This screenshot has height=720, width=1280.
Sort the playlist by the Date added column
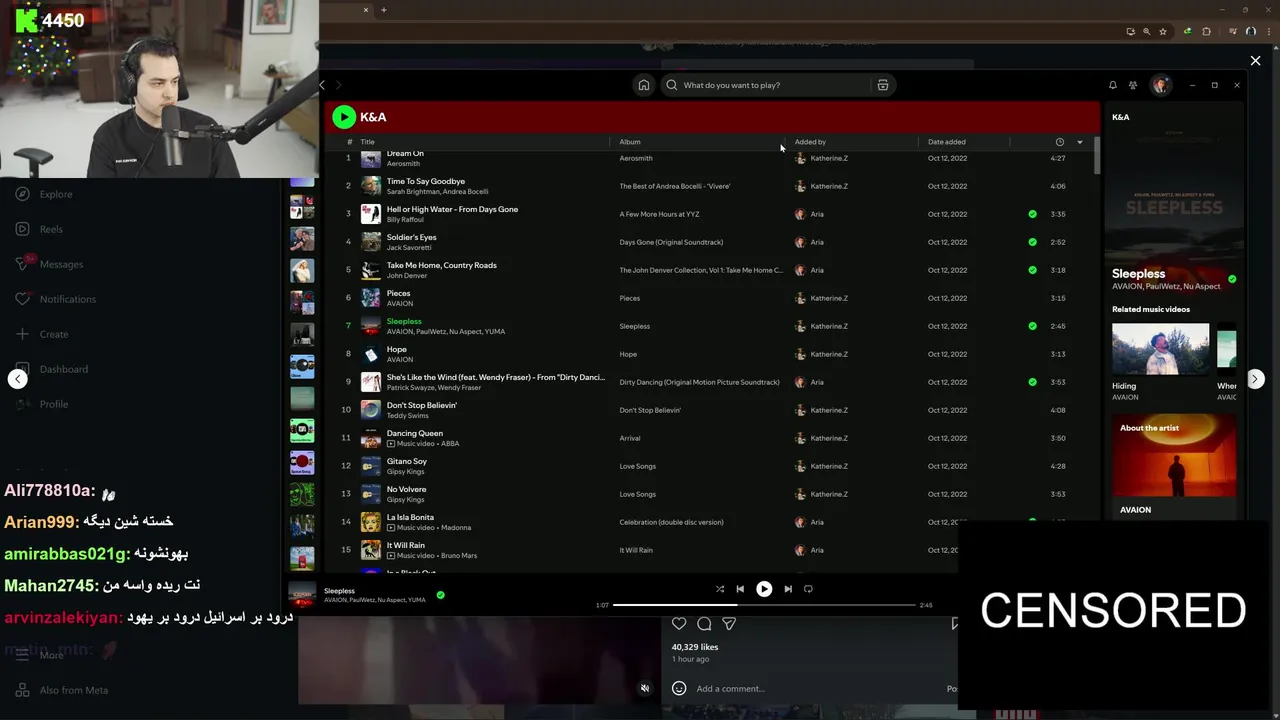pyautogui.click(x=947, y=142)
